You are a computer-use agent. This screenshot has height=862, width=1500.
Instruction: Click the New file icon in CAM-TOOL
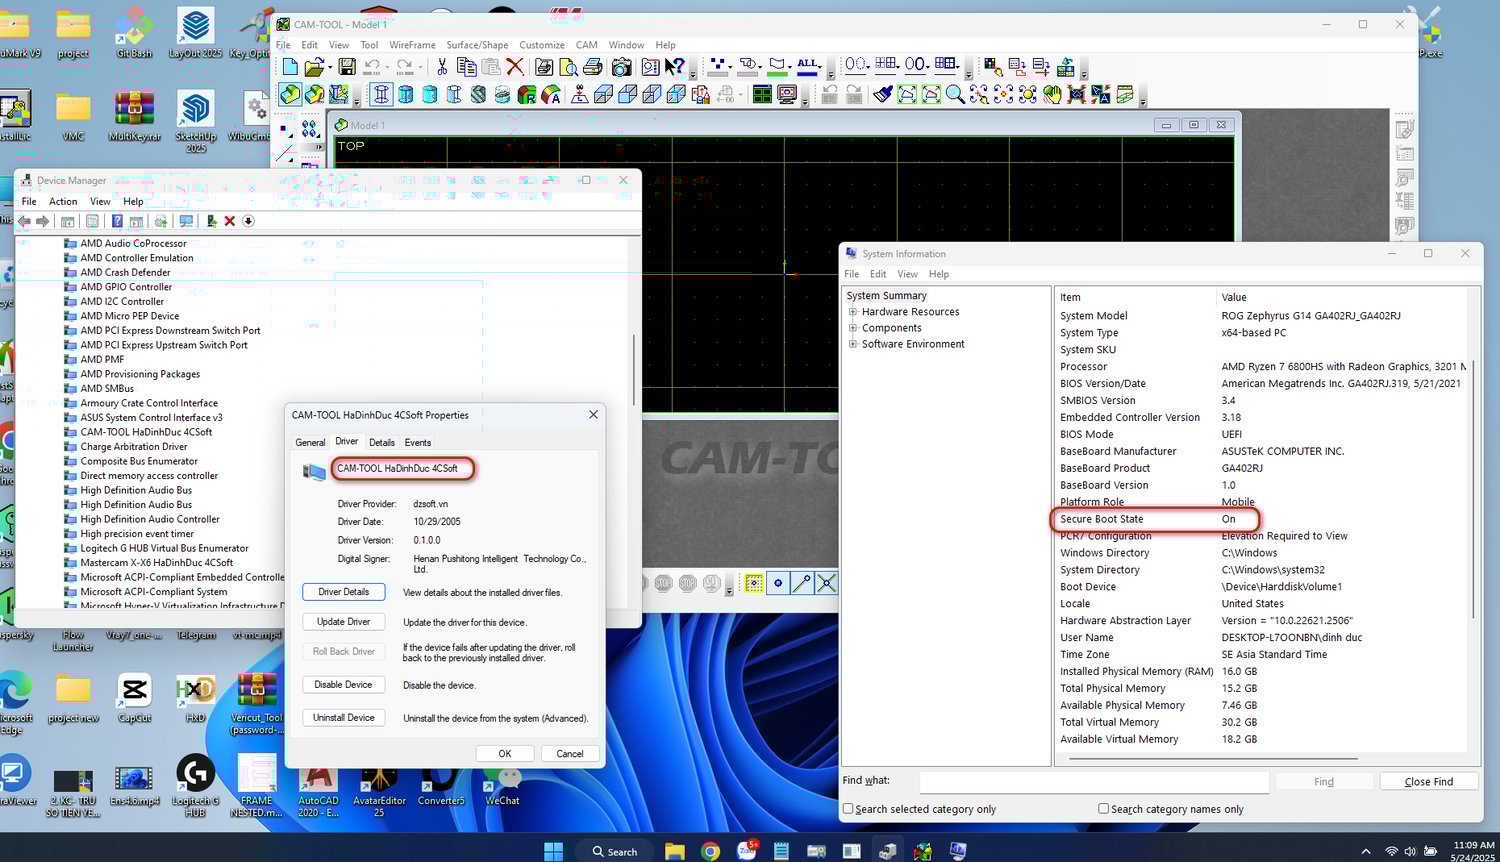(289, 67)
